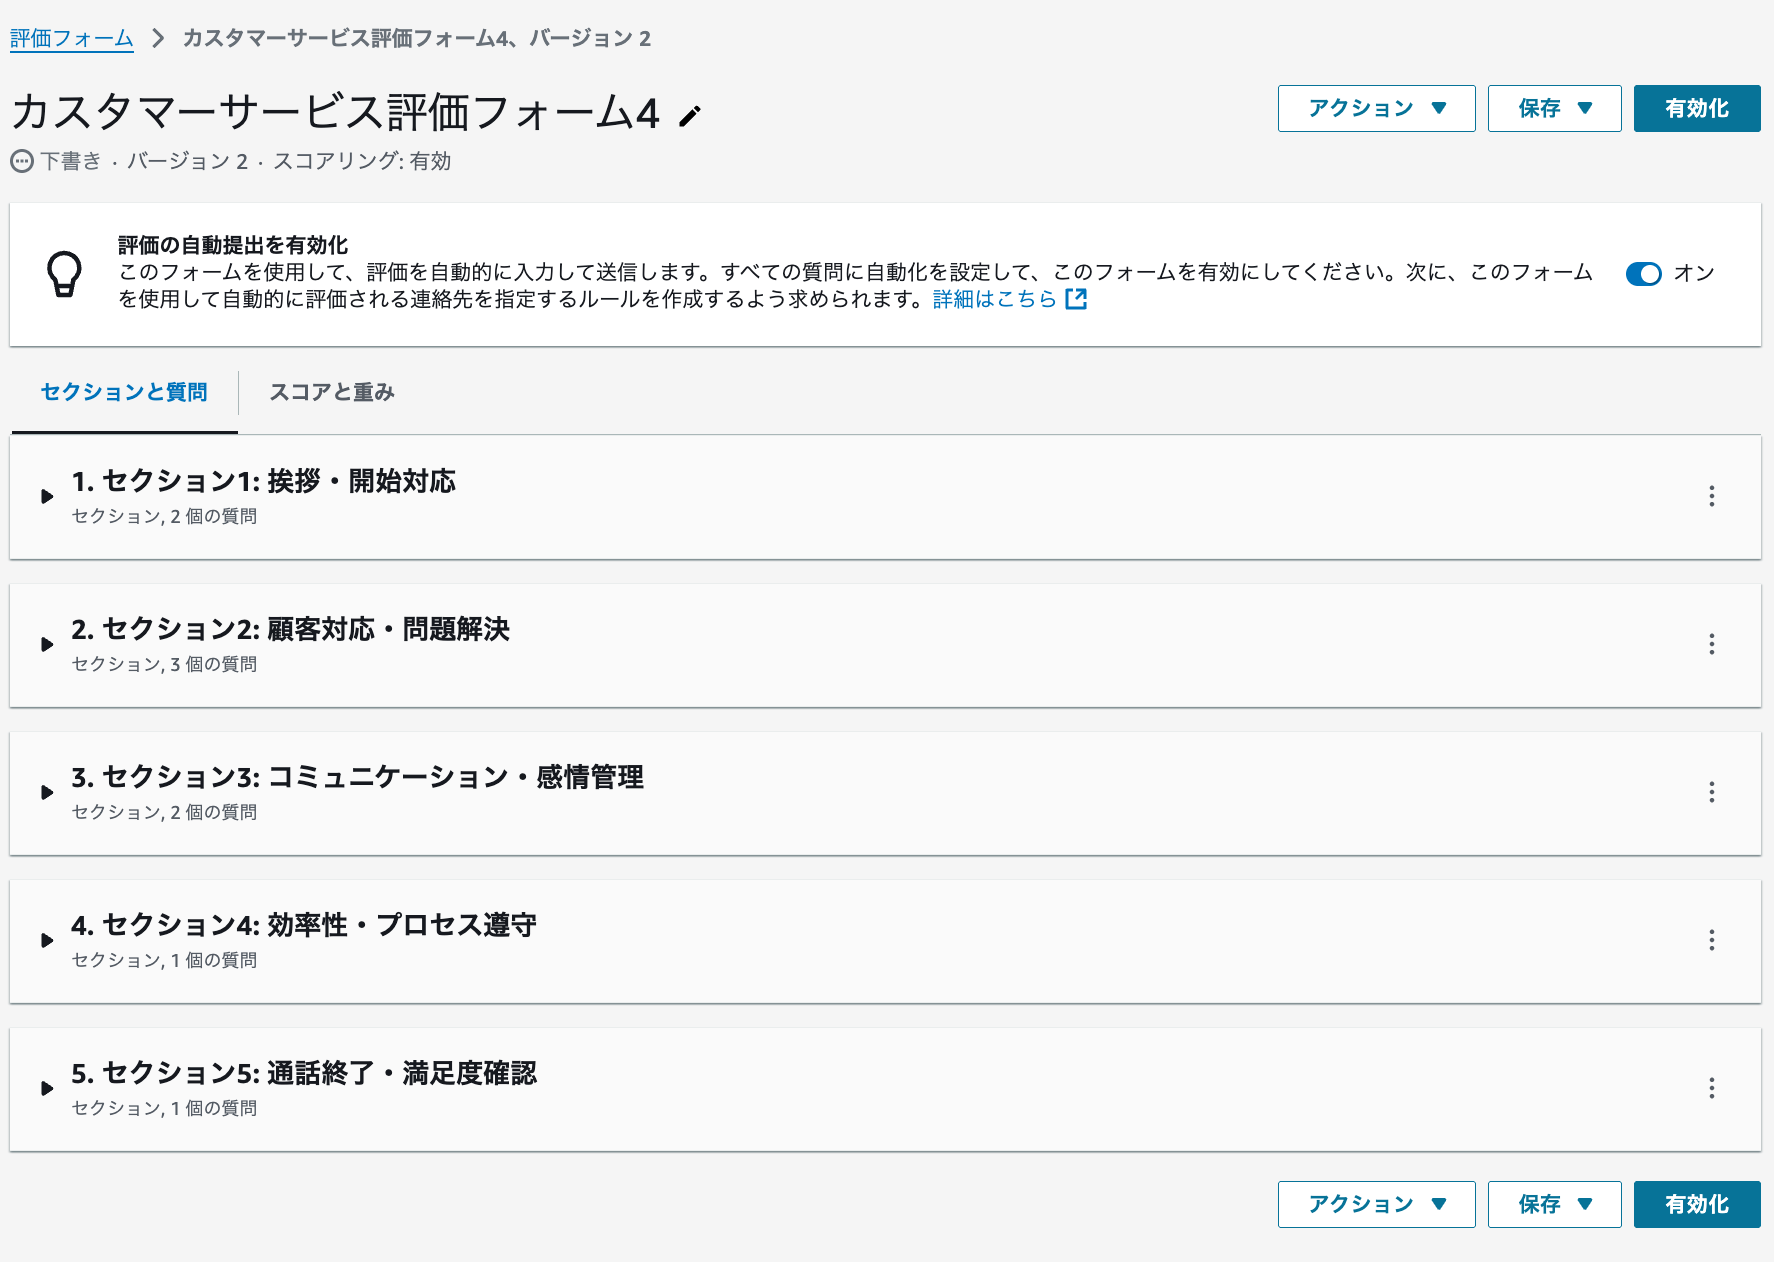Screen dimensions: 1774x1262
Task: Click the セクション5: 通話終了・満足度確認 title
Action: (x=303, y=1073)
